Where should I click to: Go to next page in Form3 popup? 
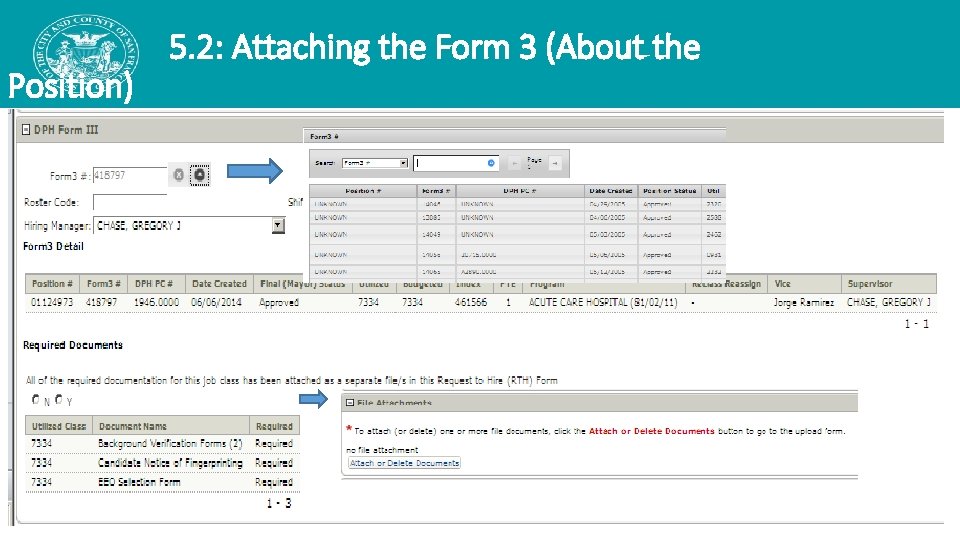tap(555, 163)
